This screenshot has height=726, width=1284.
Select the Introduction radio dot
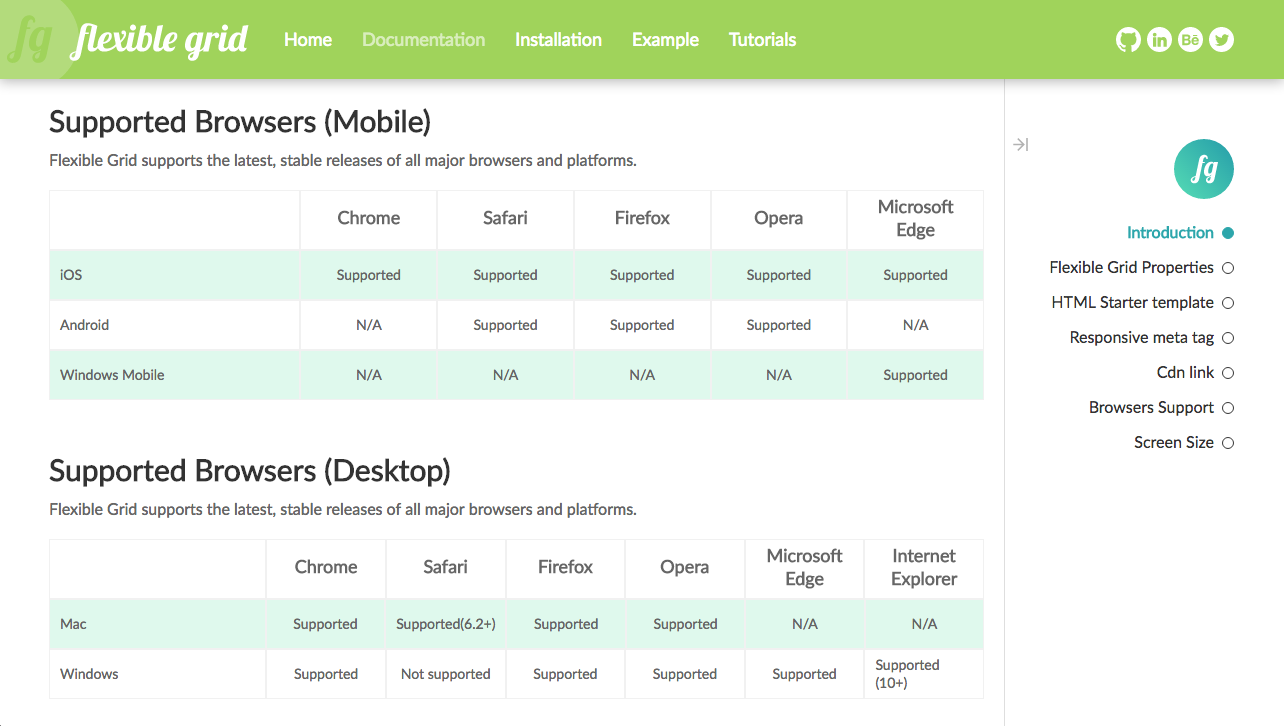[x=1228, y=233]
